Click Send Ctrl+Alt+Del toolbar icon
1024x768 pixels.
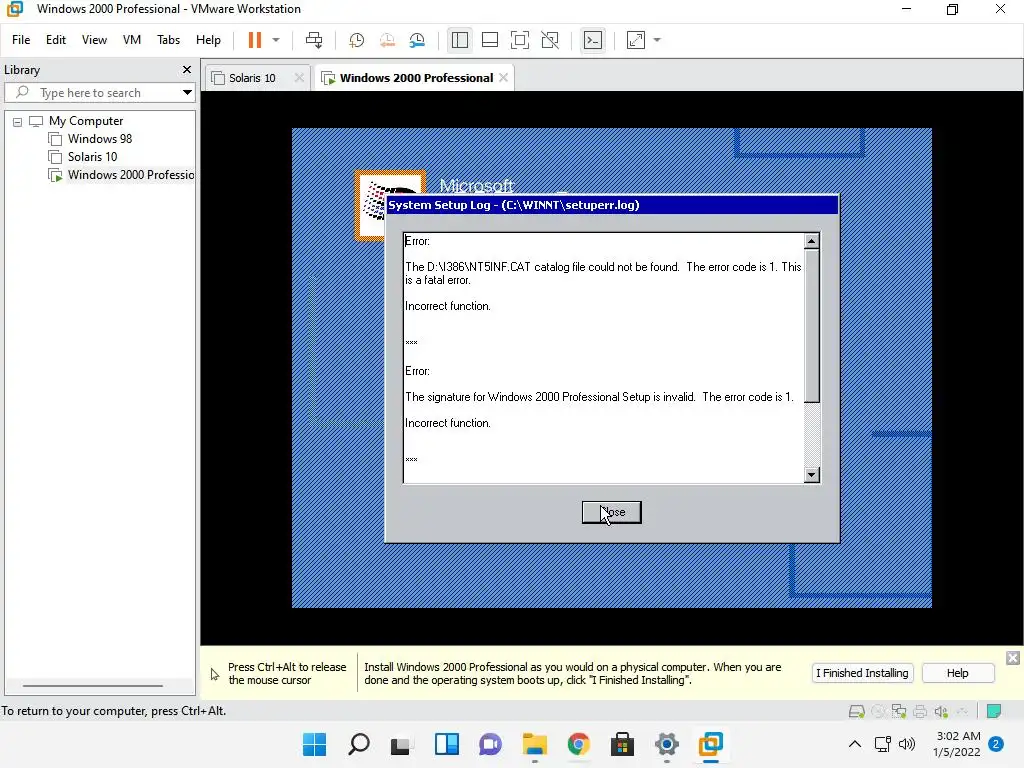coord(314,40)
